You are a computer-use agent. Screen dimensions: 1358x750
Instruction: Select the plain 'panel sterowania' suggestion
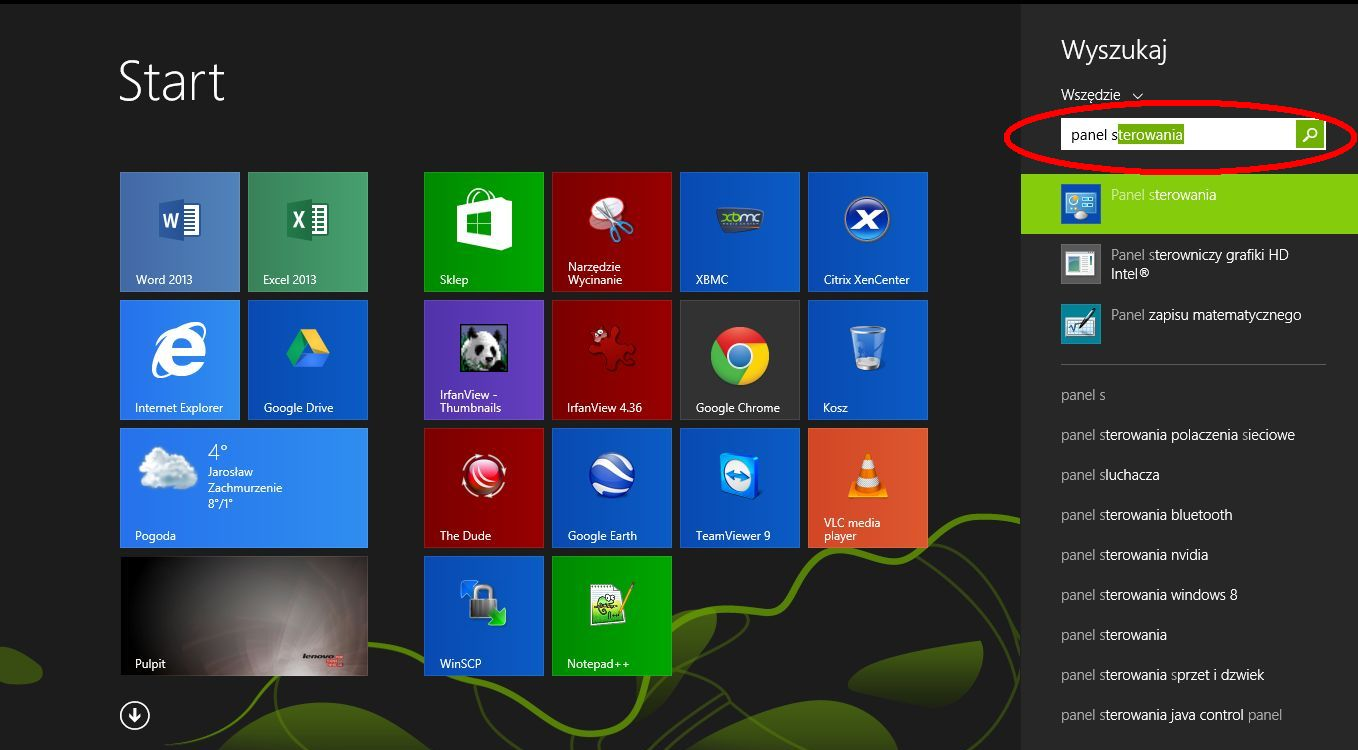[1114, 635]
